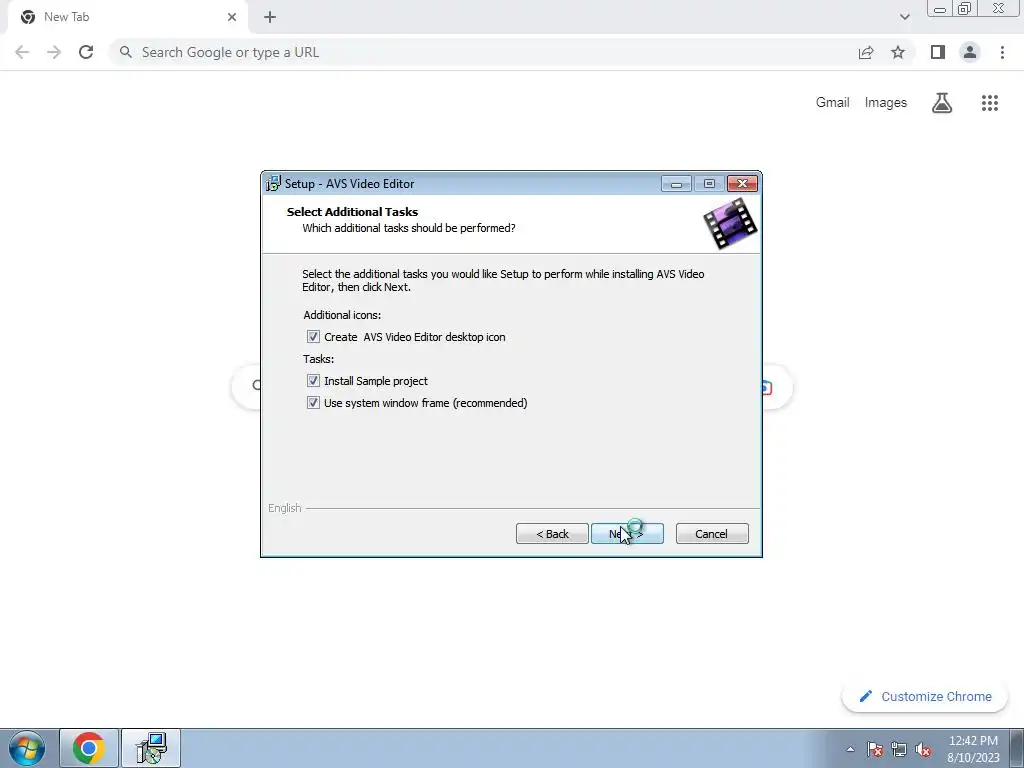1024x768 pixels.
Task: Click the share page icon in address bar
Action: [x=866, y=52]
